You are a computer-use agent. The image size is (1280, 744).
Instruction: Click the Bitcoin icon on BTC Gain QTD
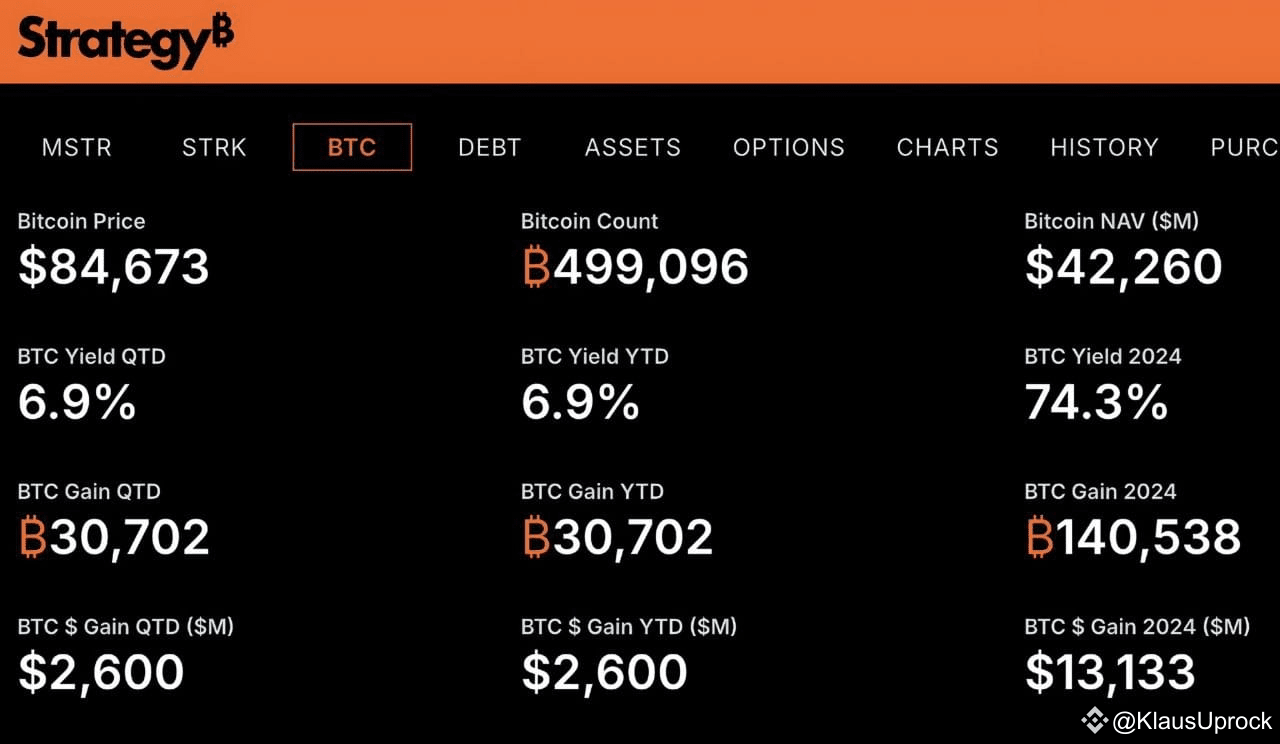[x=33, y=538]
